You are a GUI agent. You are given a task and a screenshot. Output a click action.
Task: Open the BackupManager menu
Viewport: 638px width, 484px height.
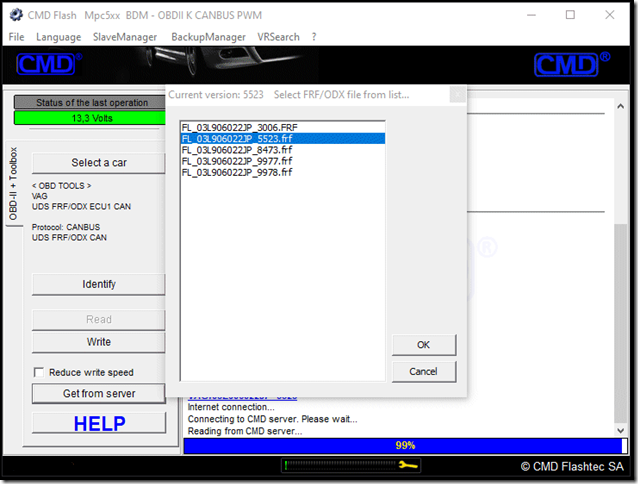click(x=208, y=37)
